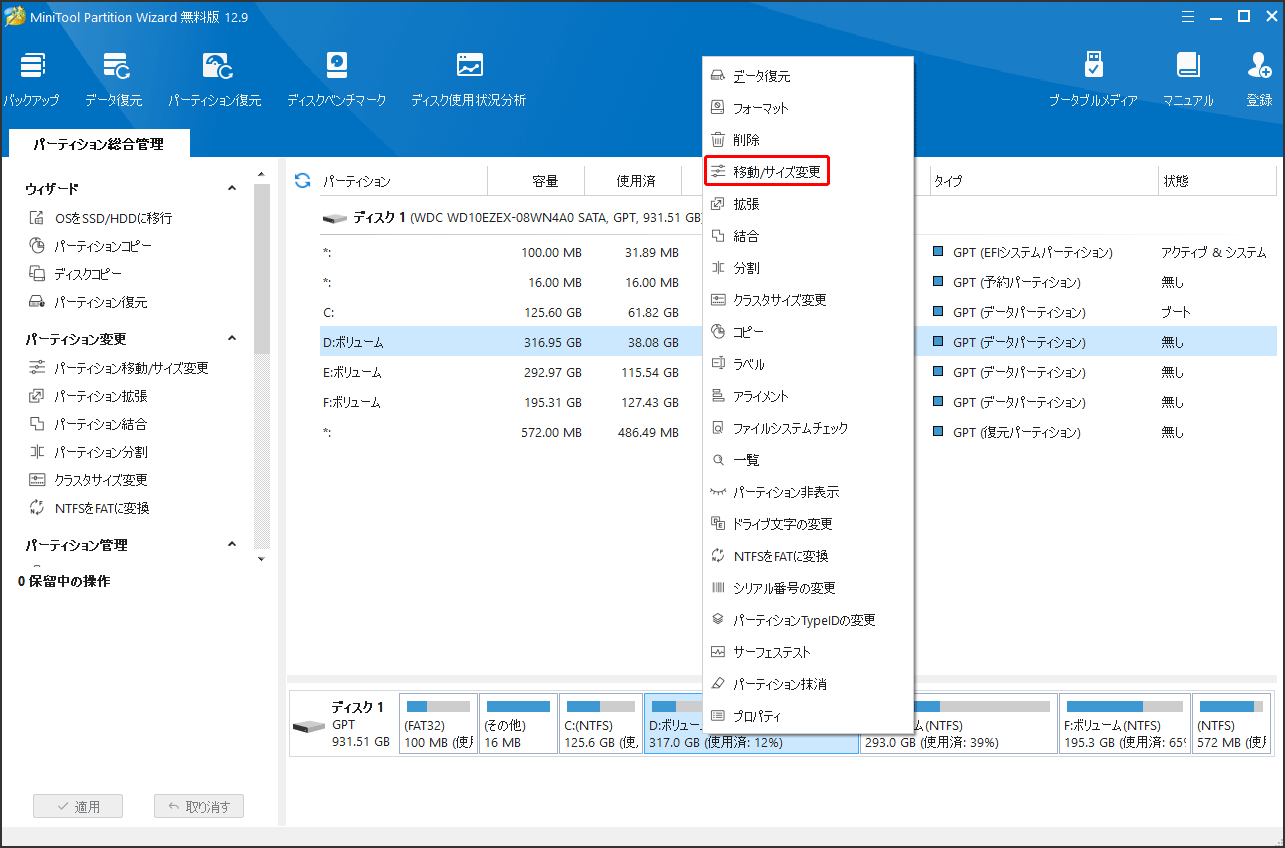Collapse the パーティション管理 section

[x=232, y=545]
